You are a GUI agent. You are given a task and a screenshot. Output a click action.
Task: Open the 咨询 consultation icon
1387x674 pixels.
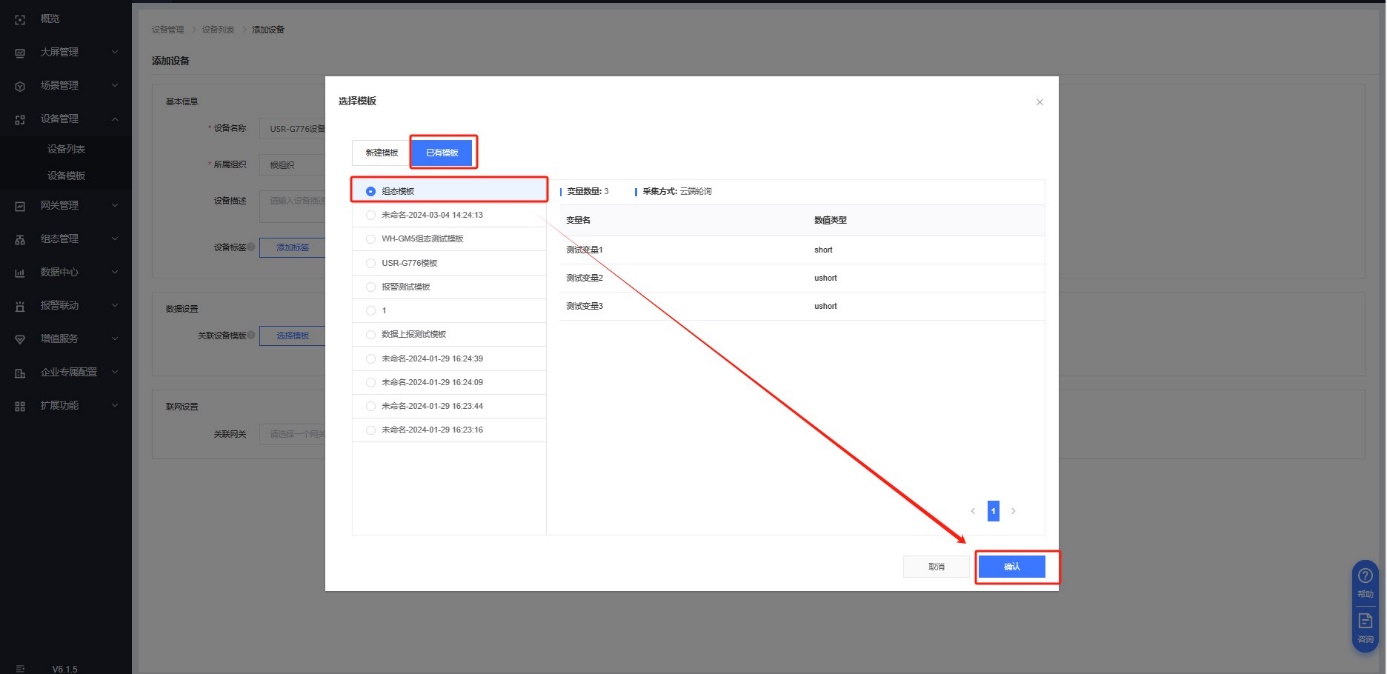click(1365, 621)
